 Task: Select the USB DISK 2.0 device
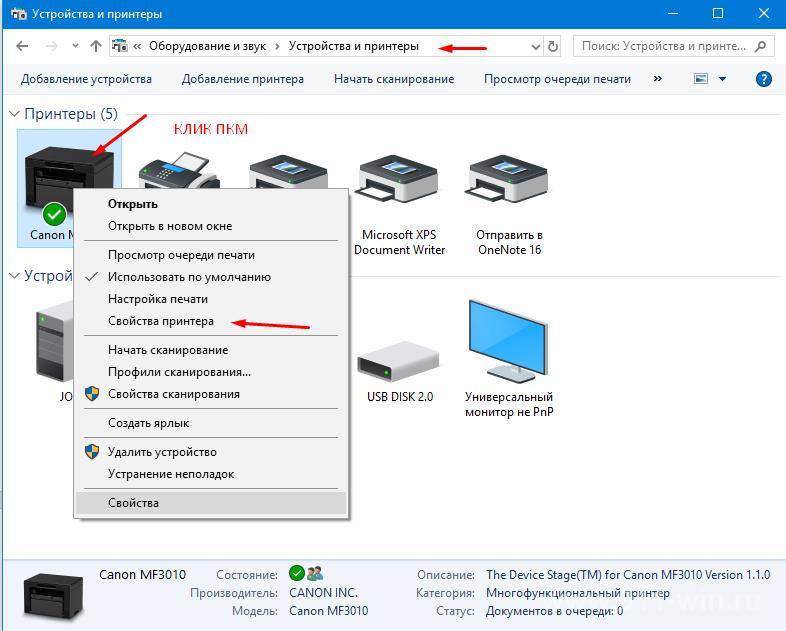(x=400, y=372)
